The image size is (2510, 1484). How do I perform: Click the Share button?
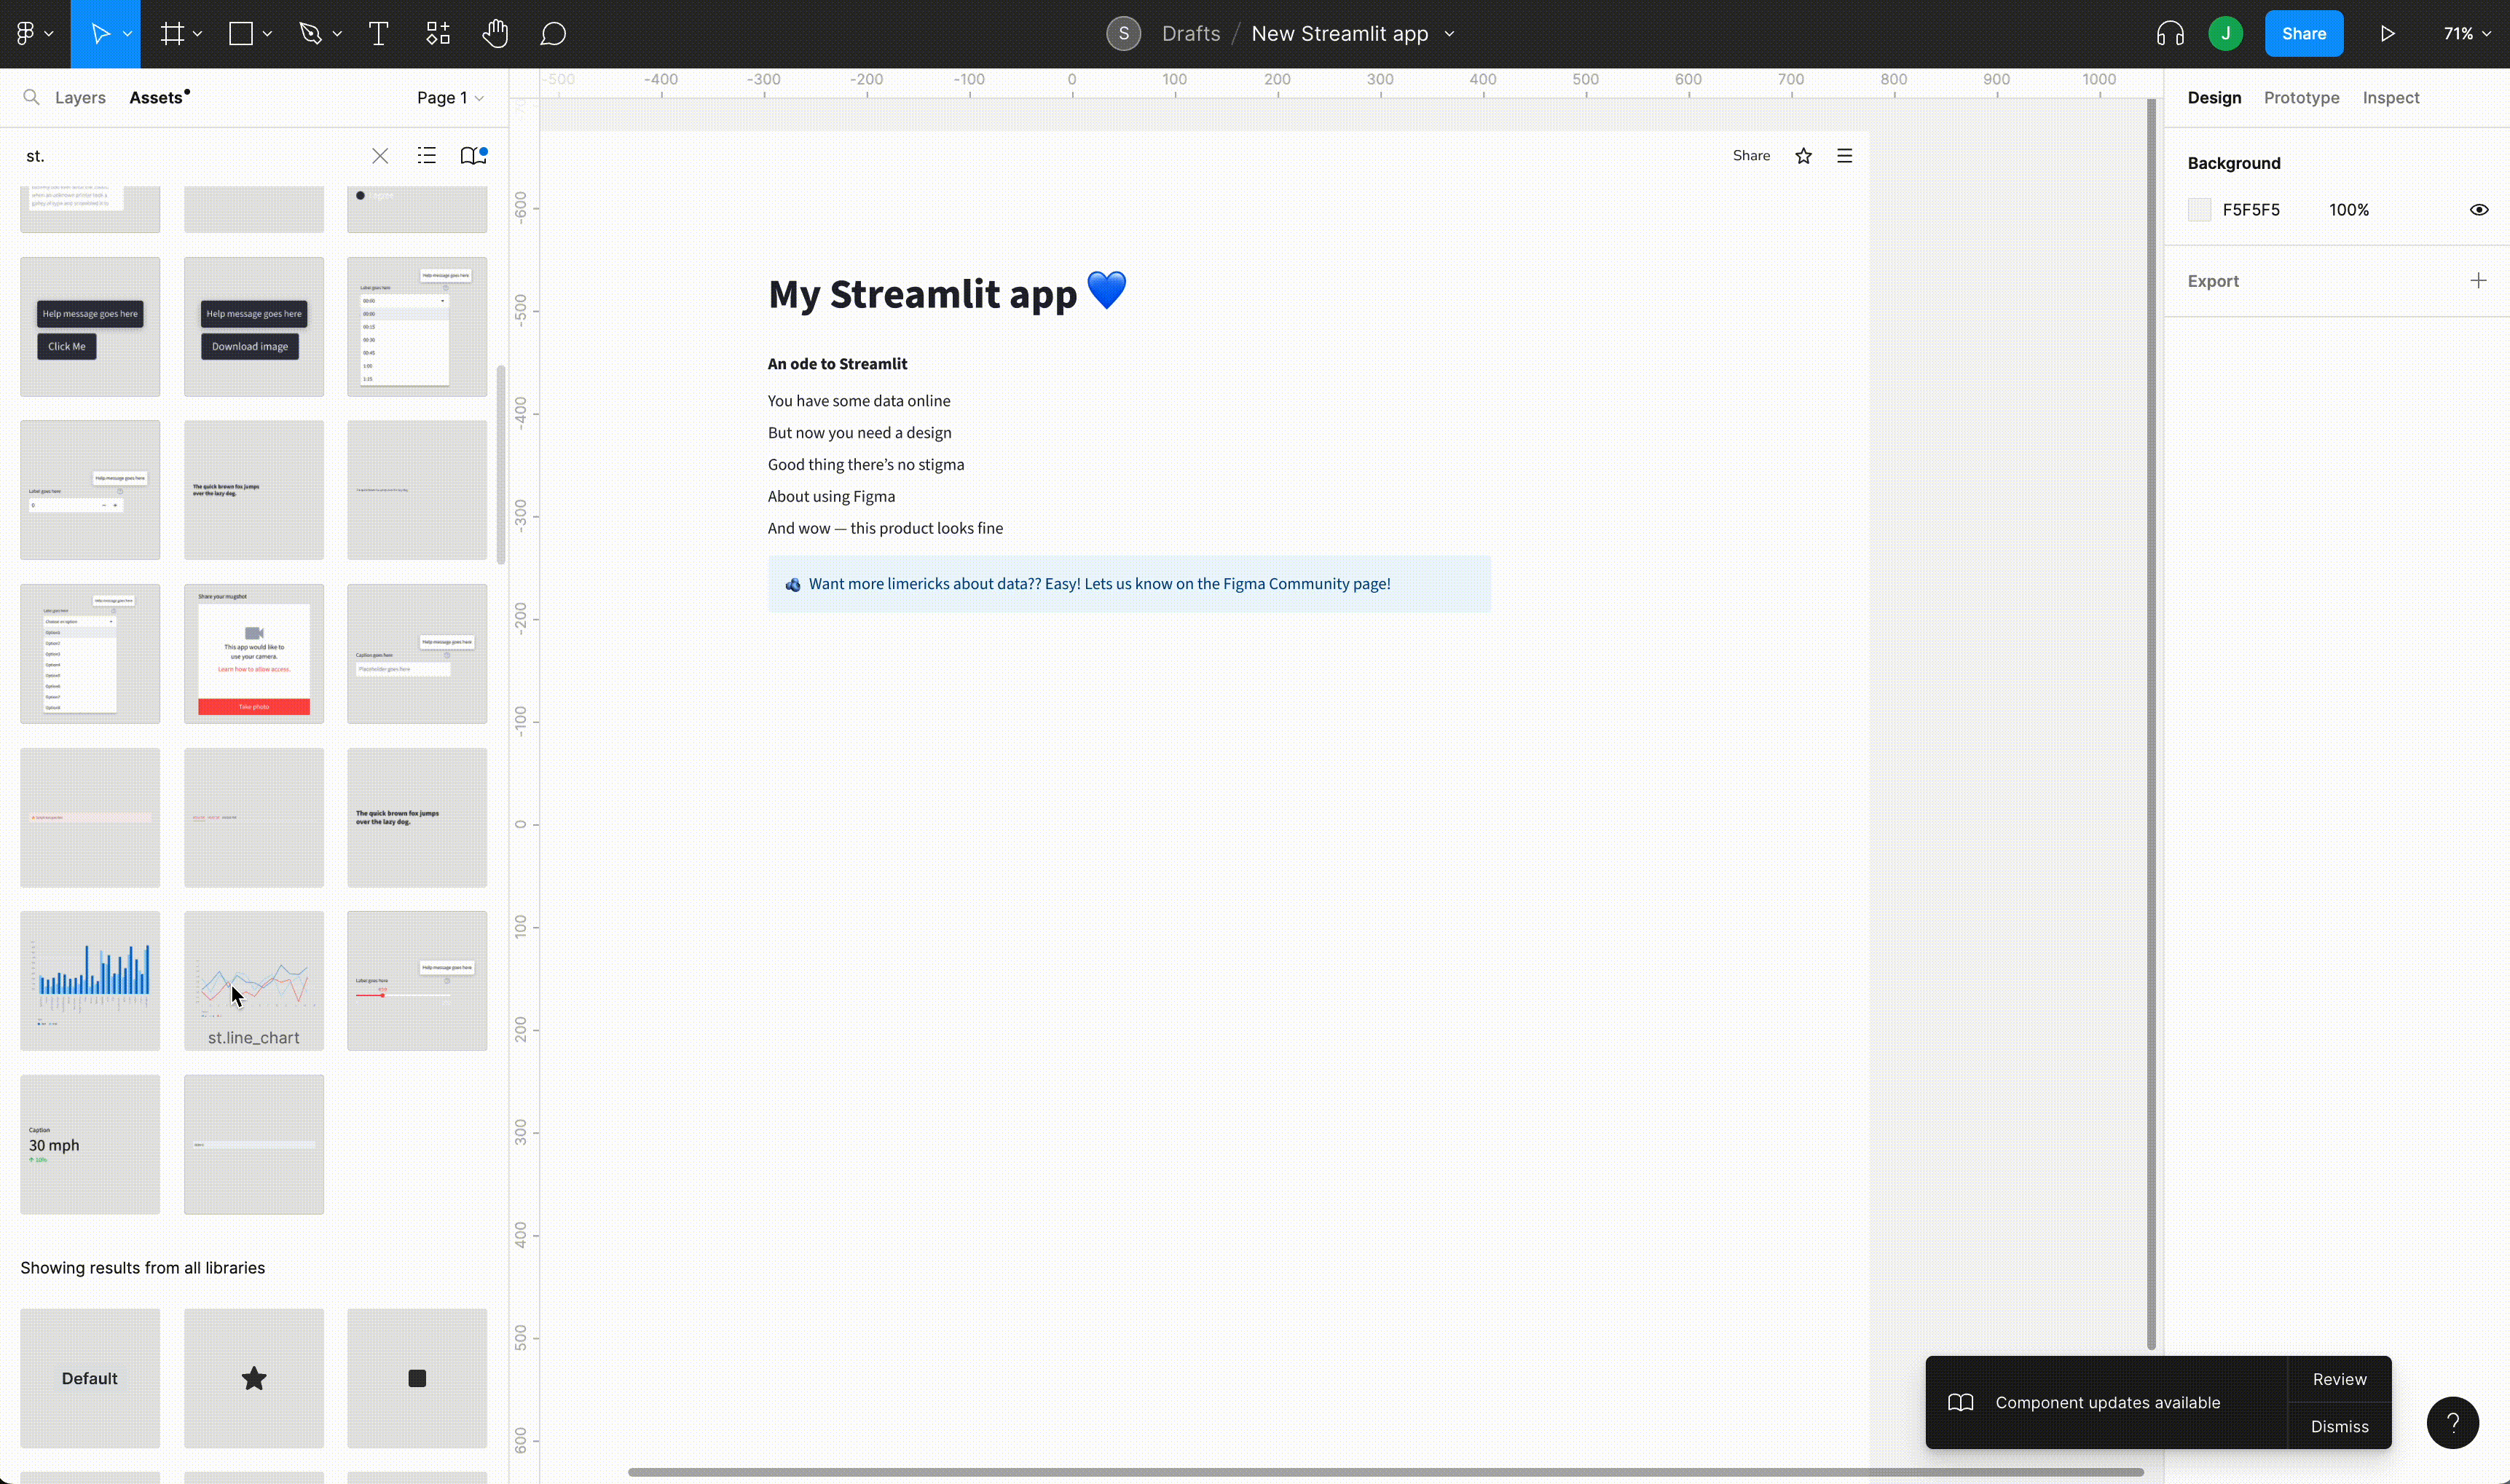point(2304,32)
